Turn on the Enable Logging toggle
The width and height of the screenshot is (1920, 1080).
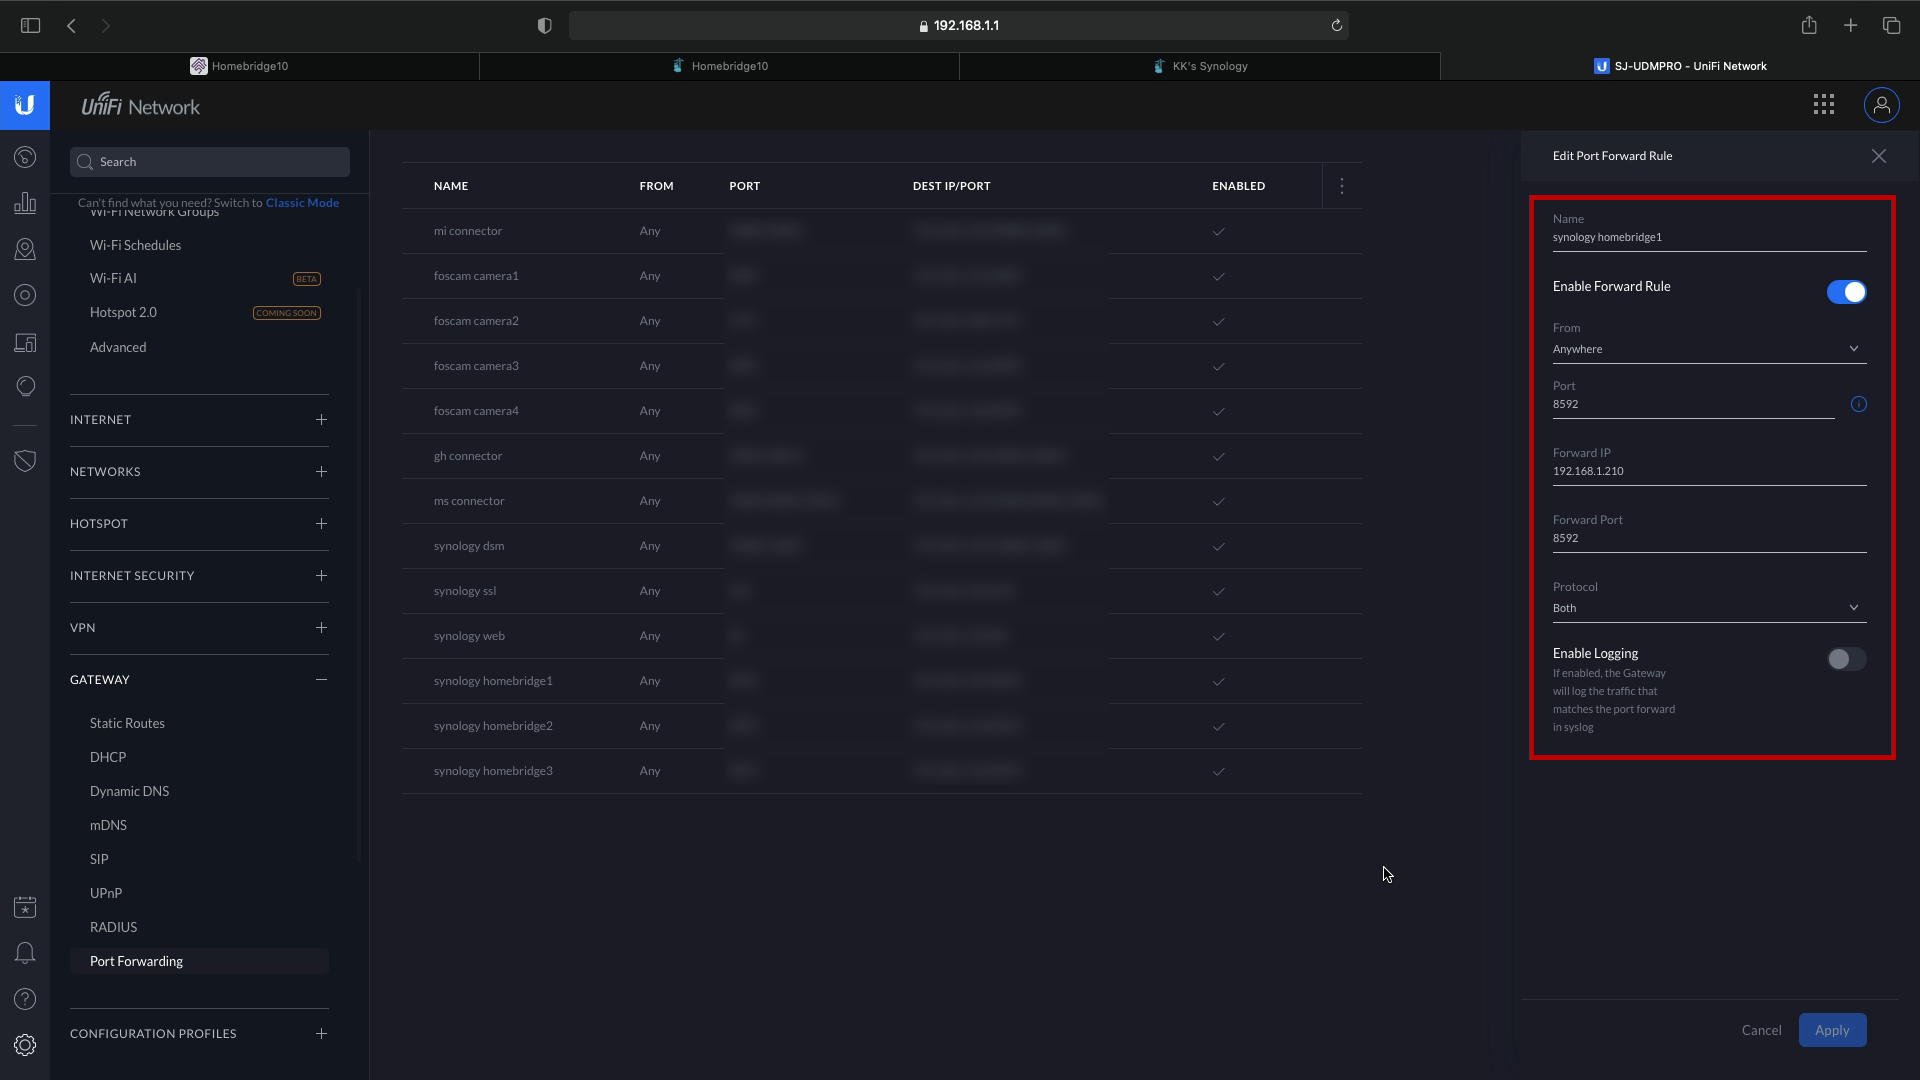coord(1845,659)
